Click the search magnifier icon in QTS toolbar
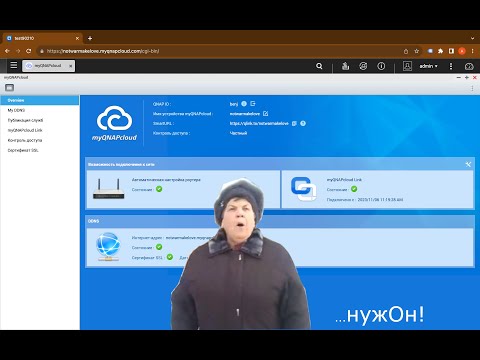 click(319, 66)
